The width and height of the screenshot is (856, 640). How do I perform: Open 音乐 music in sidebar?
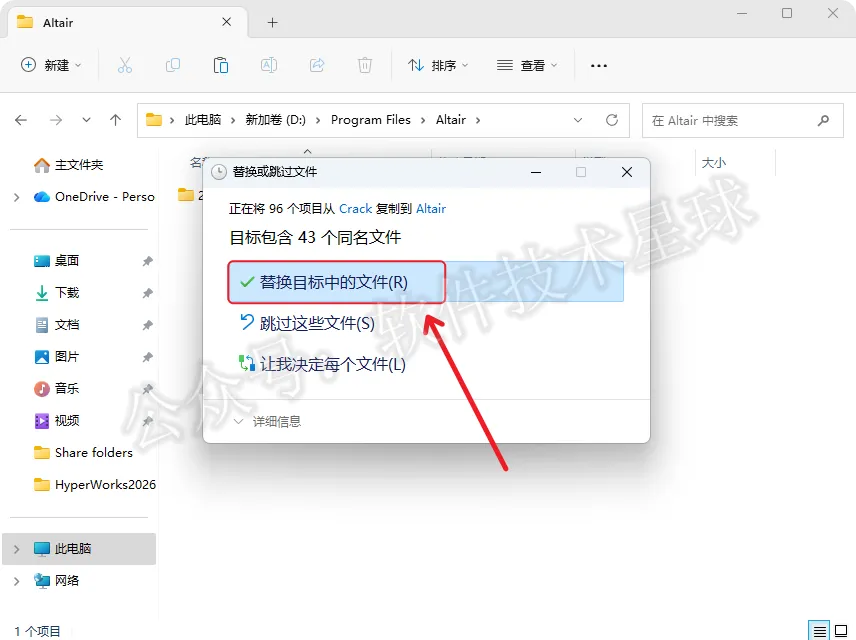pos(57,389)
